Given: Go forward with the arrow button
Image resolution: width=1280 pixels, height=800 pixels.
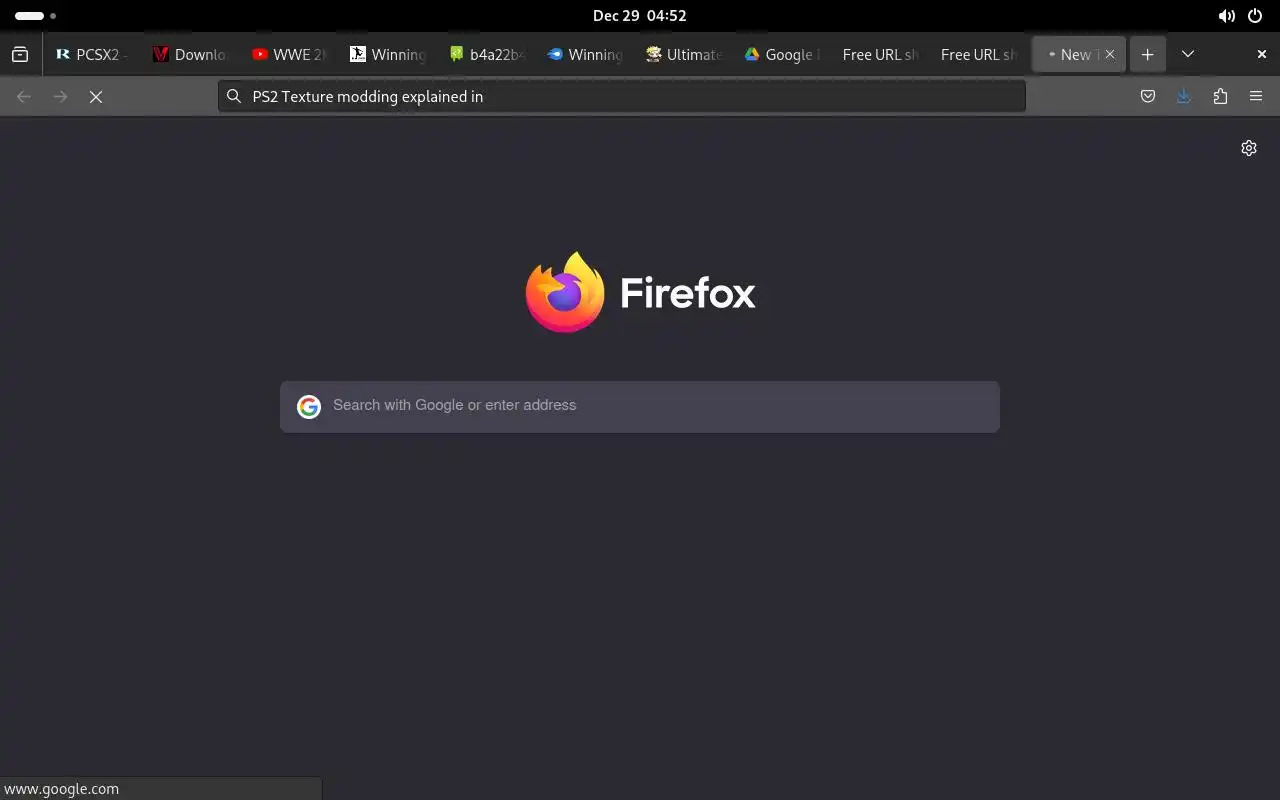Looking at the screenshot, I should point(60,97).
